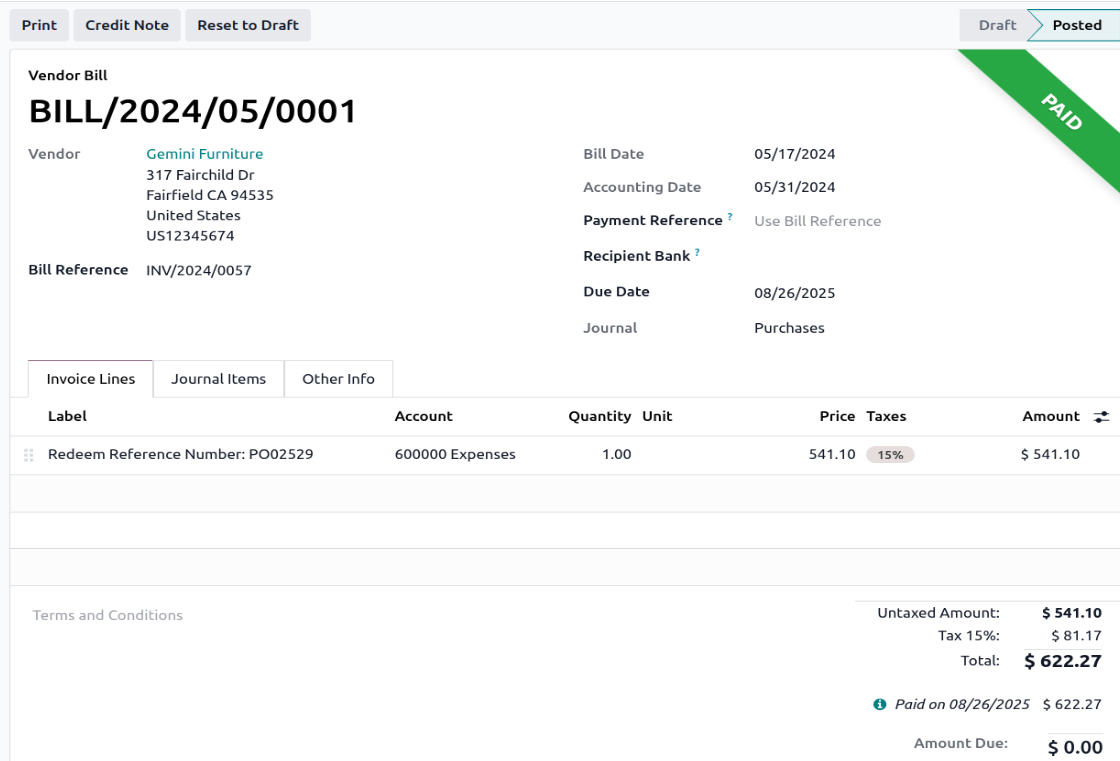Select the Draft status stage

(996, 25)
